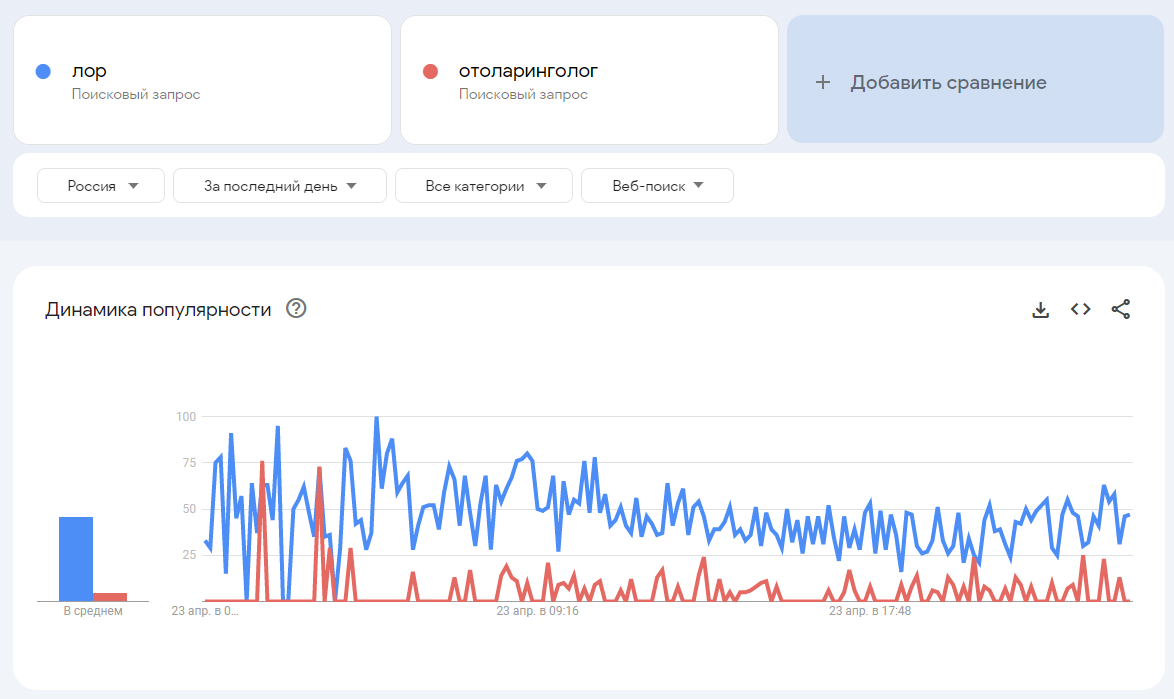
Task: Expand the Россия region dropdown
Action: point(101,186)
